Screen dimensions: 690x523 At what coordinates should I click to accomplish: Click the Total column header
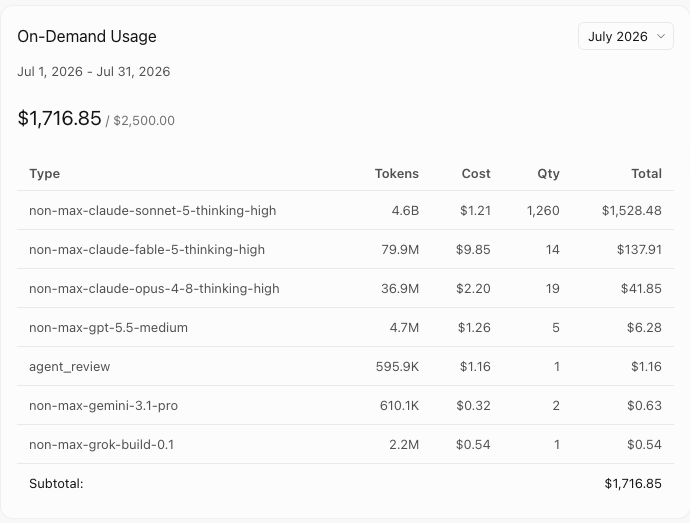tap(646, 173)
